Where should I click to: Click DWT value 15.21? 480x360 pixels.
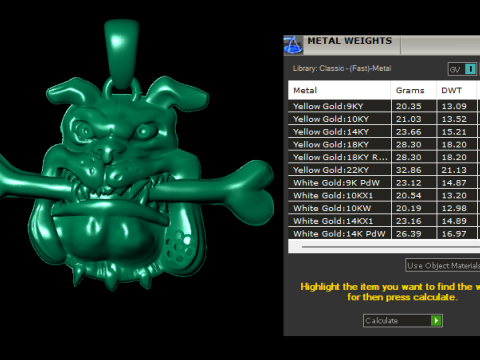[454, 132]
